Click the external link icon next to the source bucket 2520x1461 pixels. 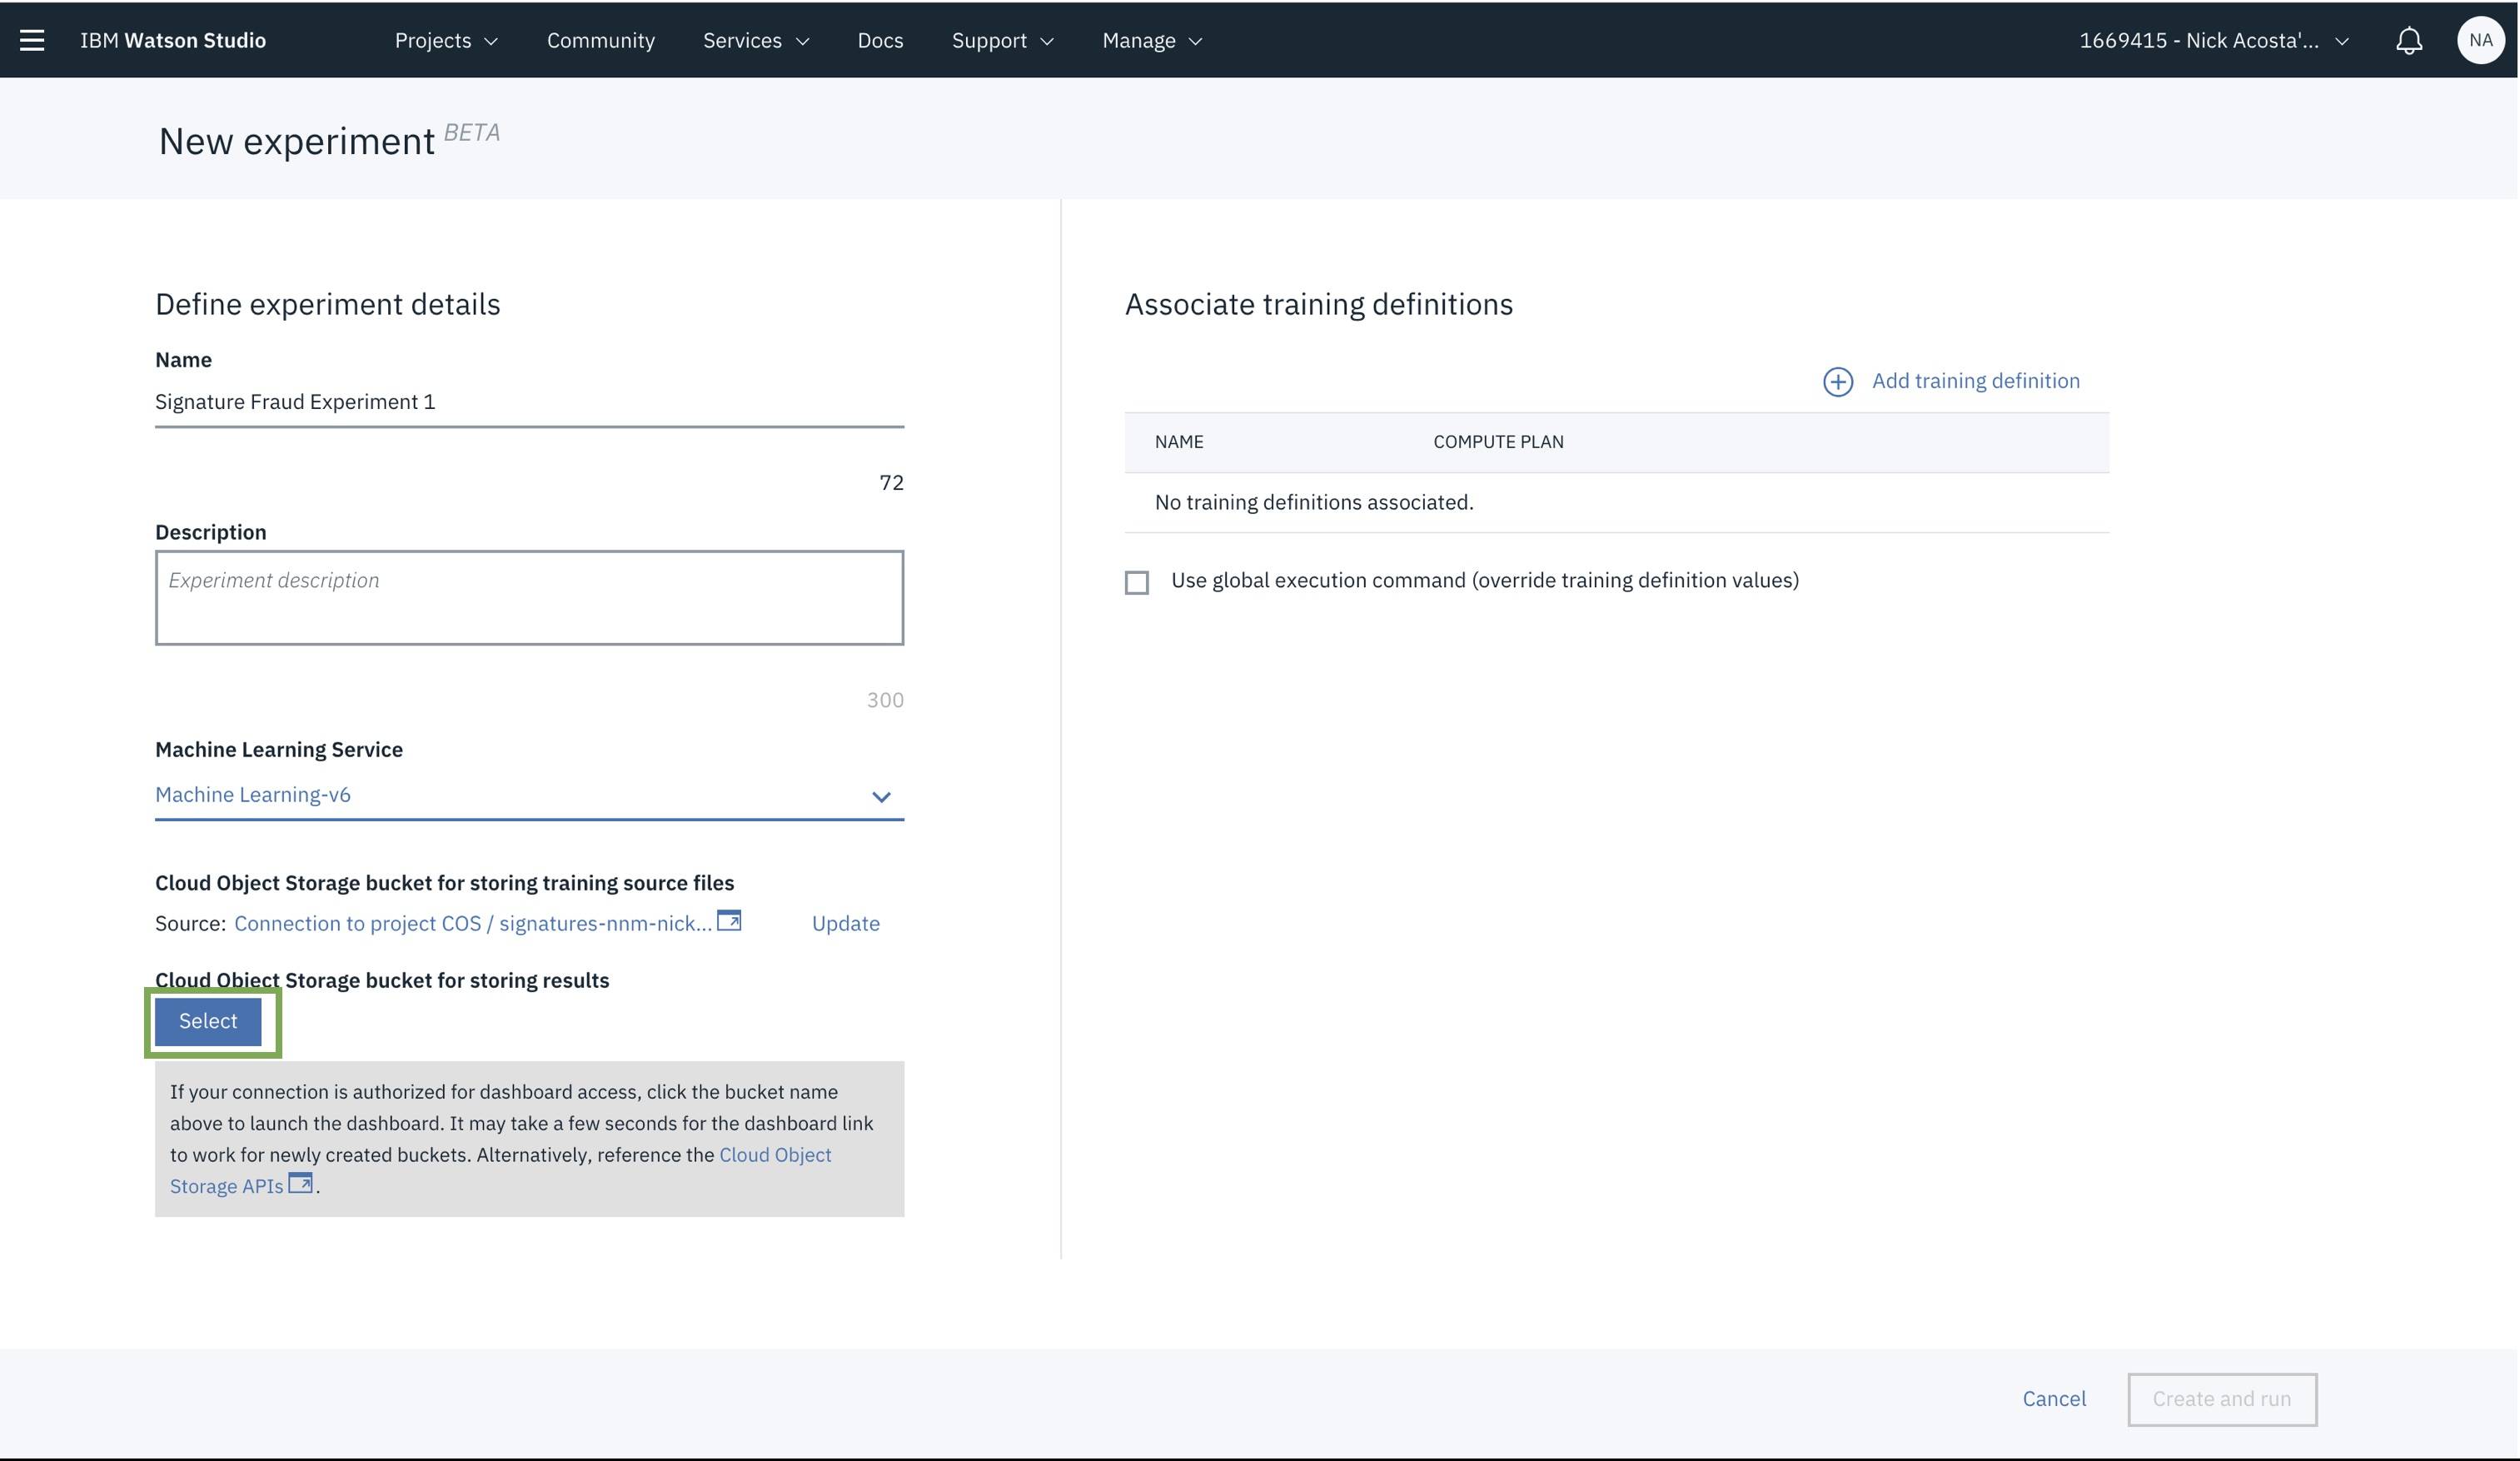pyautogui.click(x=729, y=920)
